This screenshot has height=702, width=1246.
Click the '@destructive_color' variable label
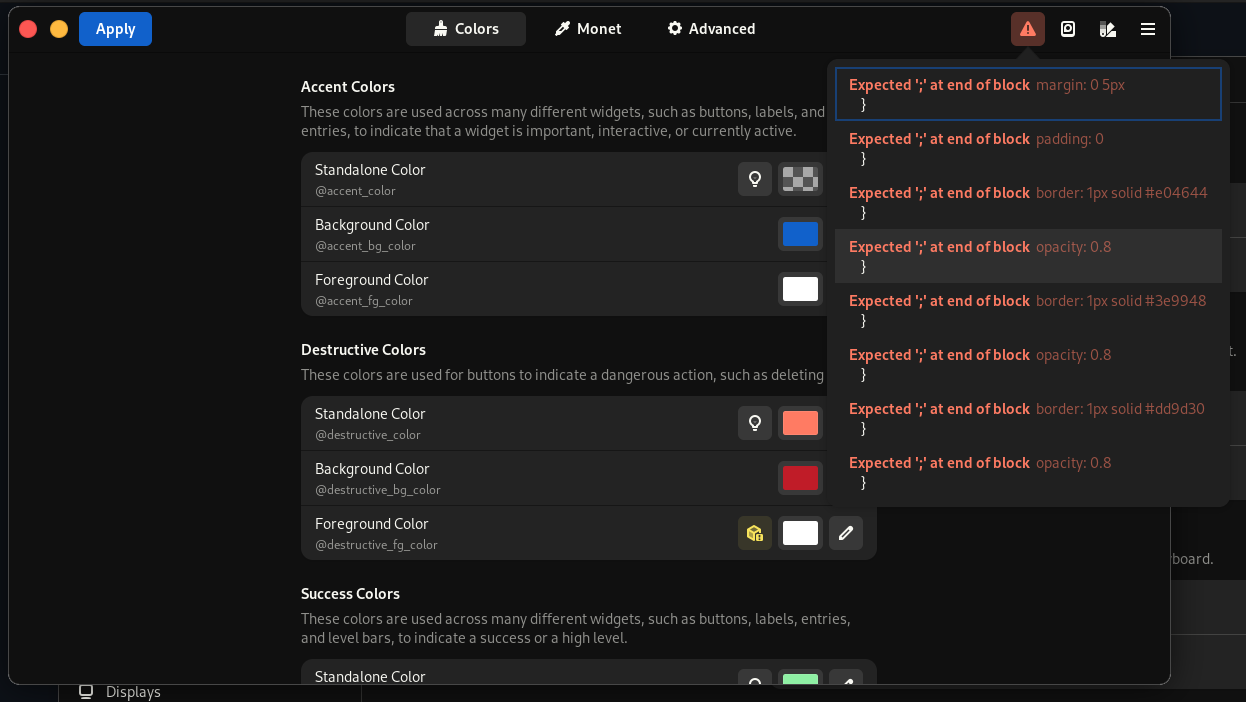(x=367, y=435)
